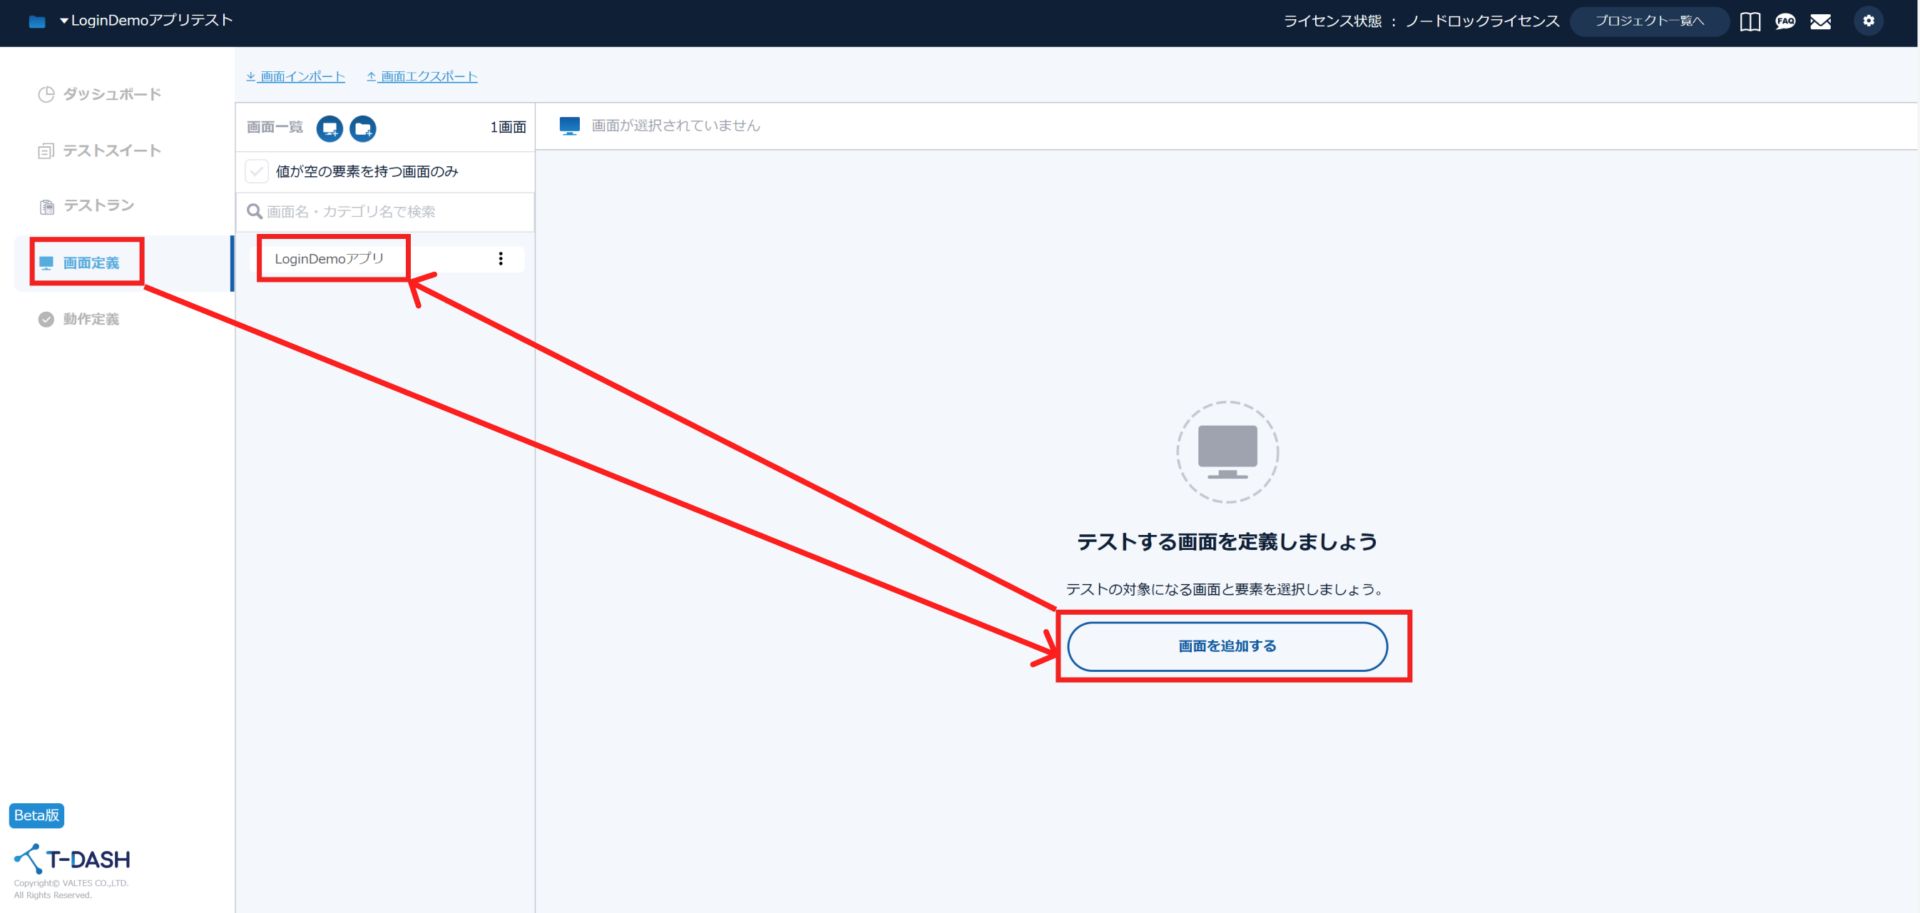Go to テストスイート in the sidebar

point(111,151)
